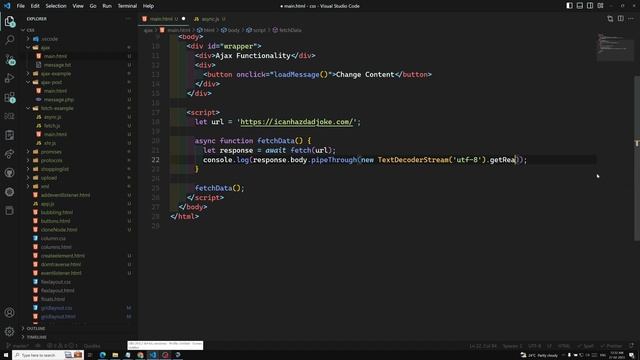Open the Manage gear icon

point(9,331)
